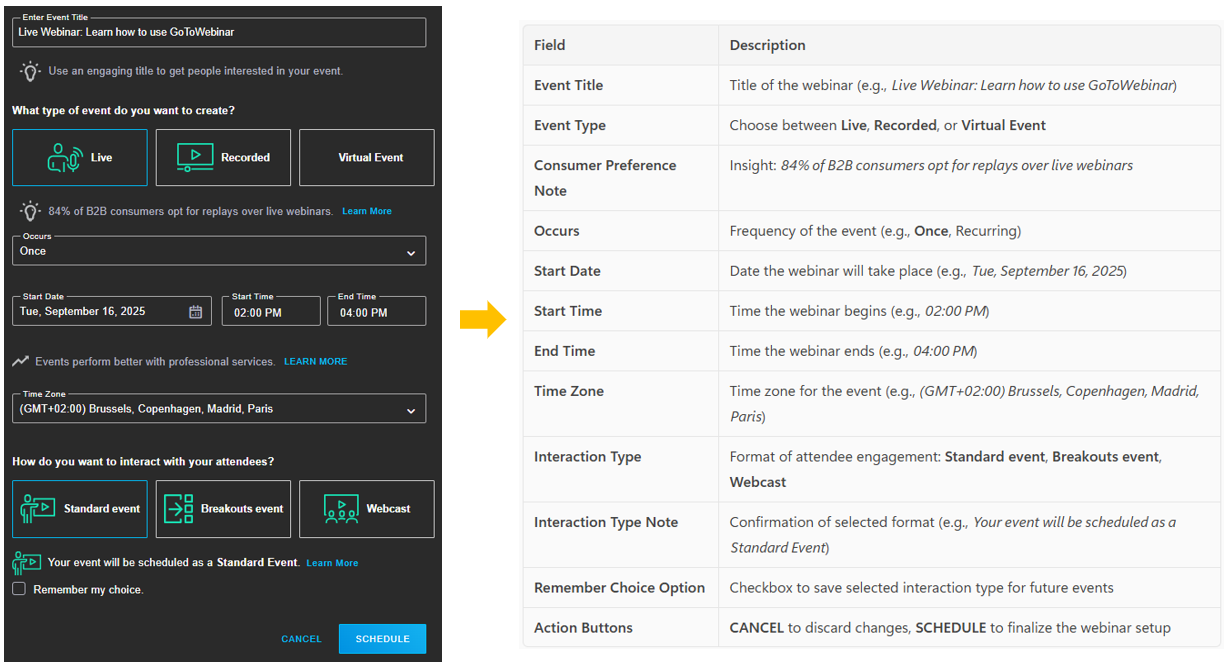Click the 'Occurs' table cell

click(621, 231)
